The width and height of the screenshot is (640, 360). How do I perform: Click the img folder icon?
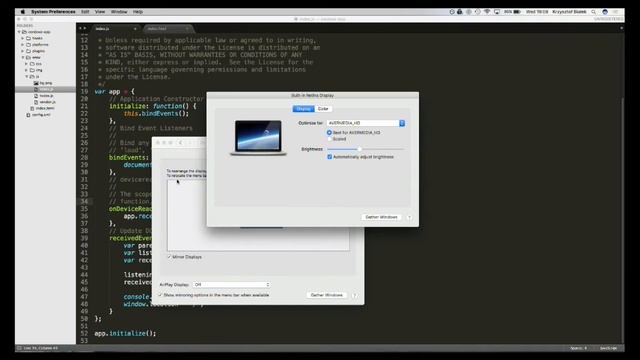click(x=32, y=70)
